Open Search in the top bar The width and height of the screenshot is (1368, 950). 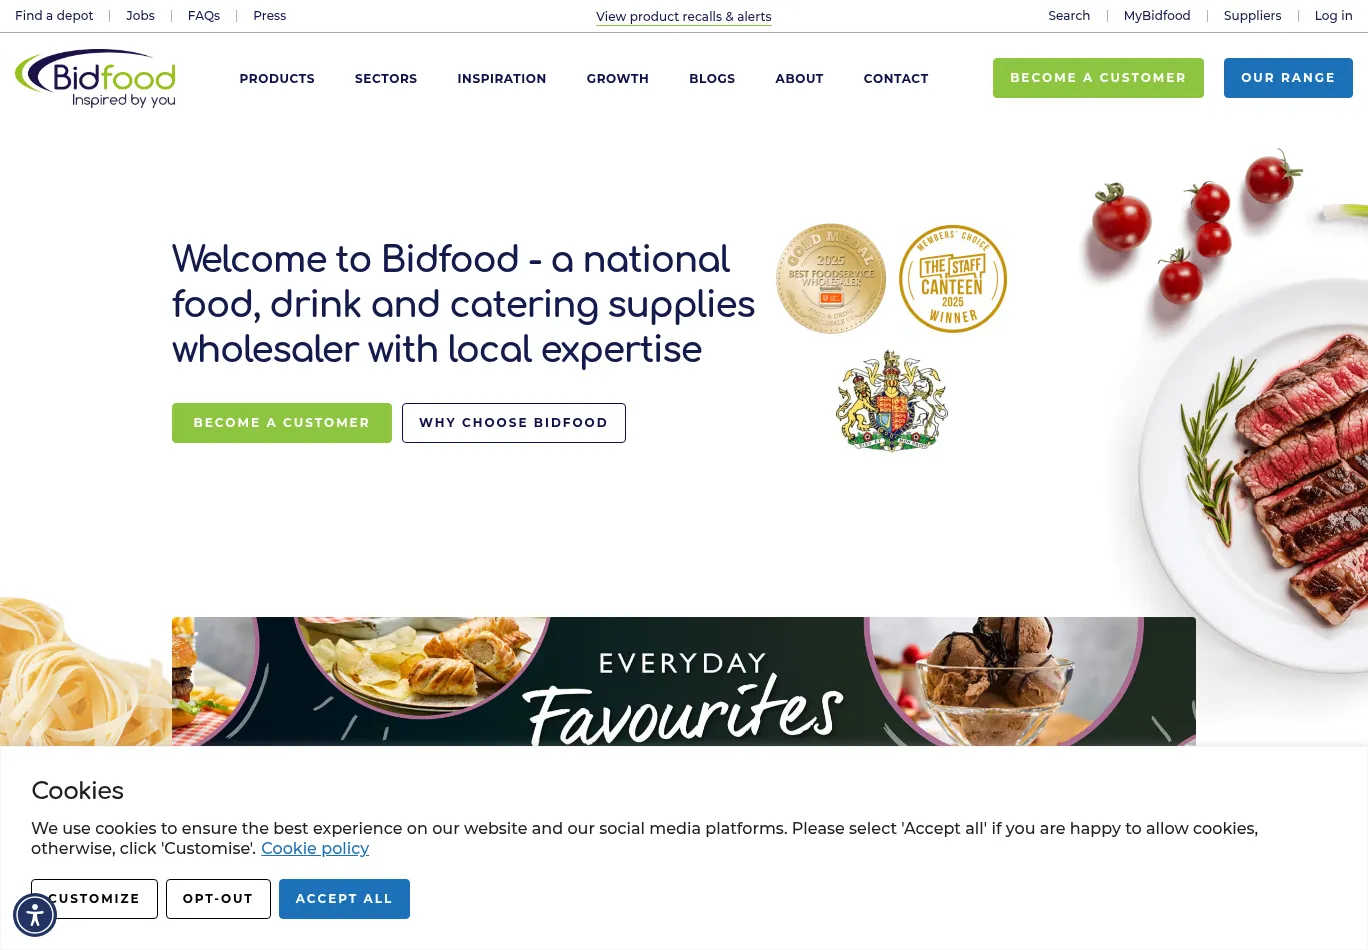(x=1069, y=16)
